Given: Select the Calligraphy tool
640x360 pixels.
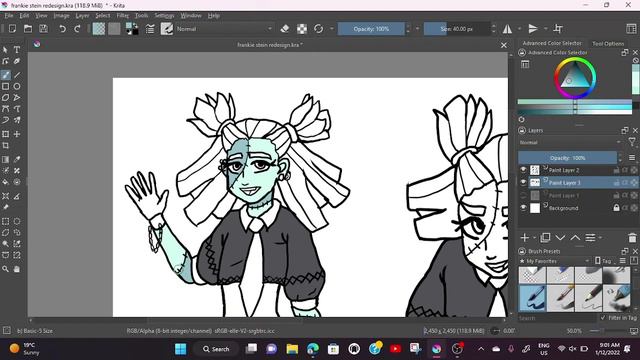Looking at the screenshot, I should 17,61.
